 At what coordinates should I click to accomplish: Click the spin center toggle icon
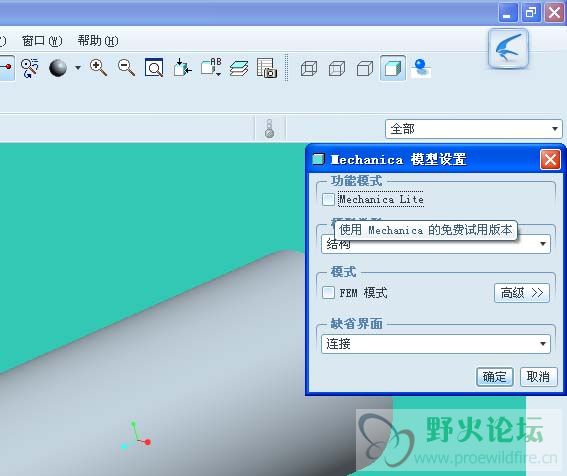tap(7, 68)
